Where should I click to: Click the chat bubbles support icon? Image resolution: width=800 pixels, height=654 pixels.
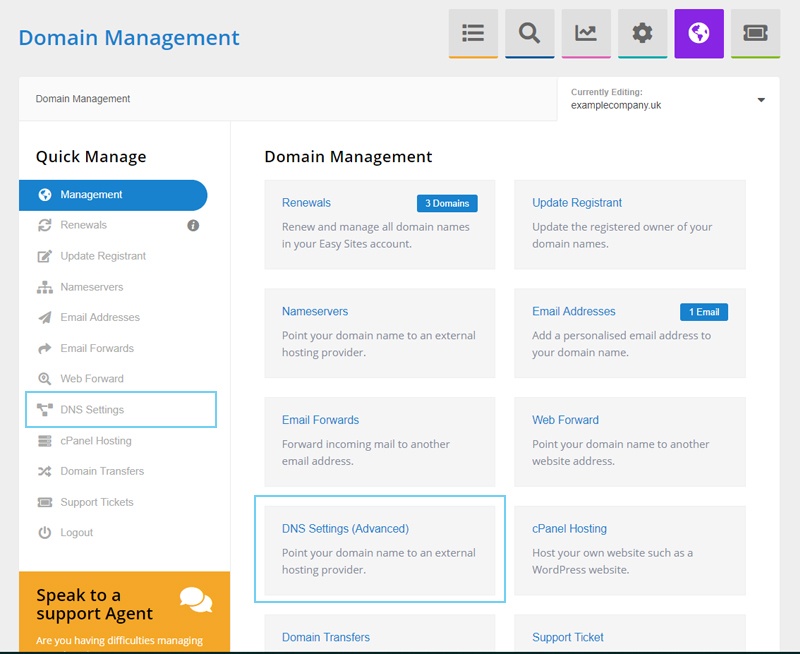tap(196, 600)
